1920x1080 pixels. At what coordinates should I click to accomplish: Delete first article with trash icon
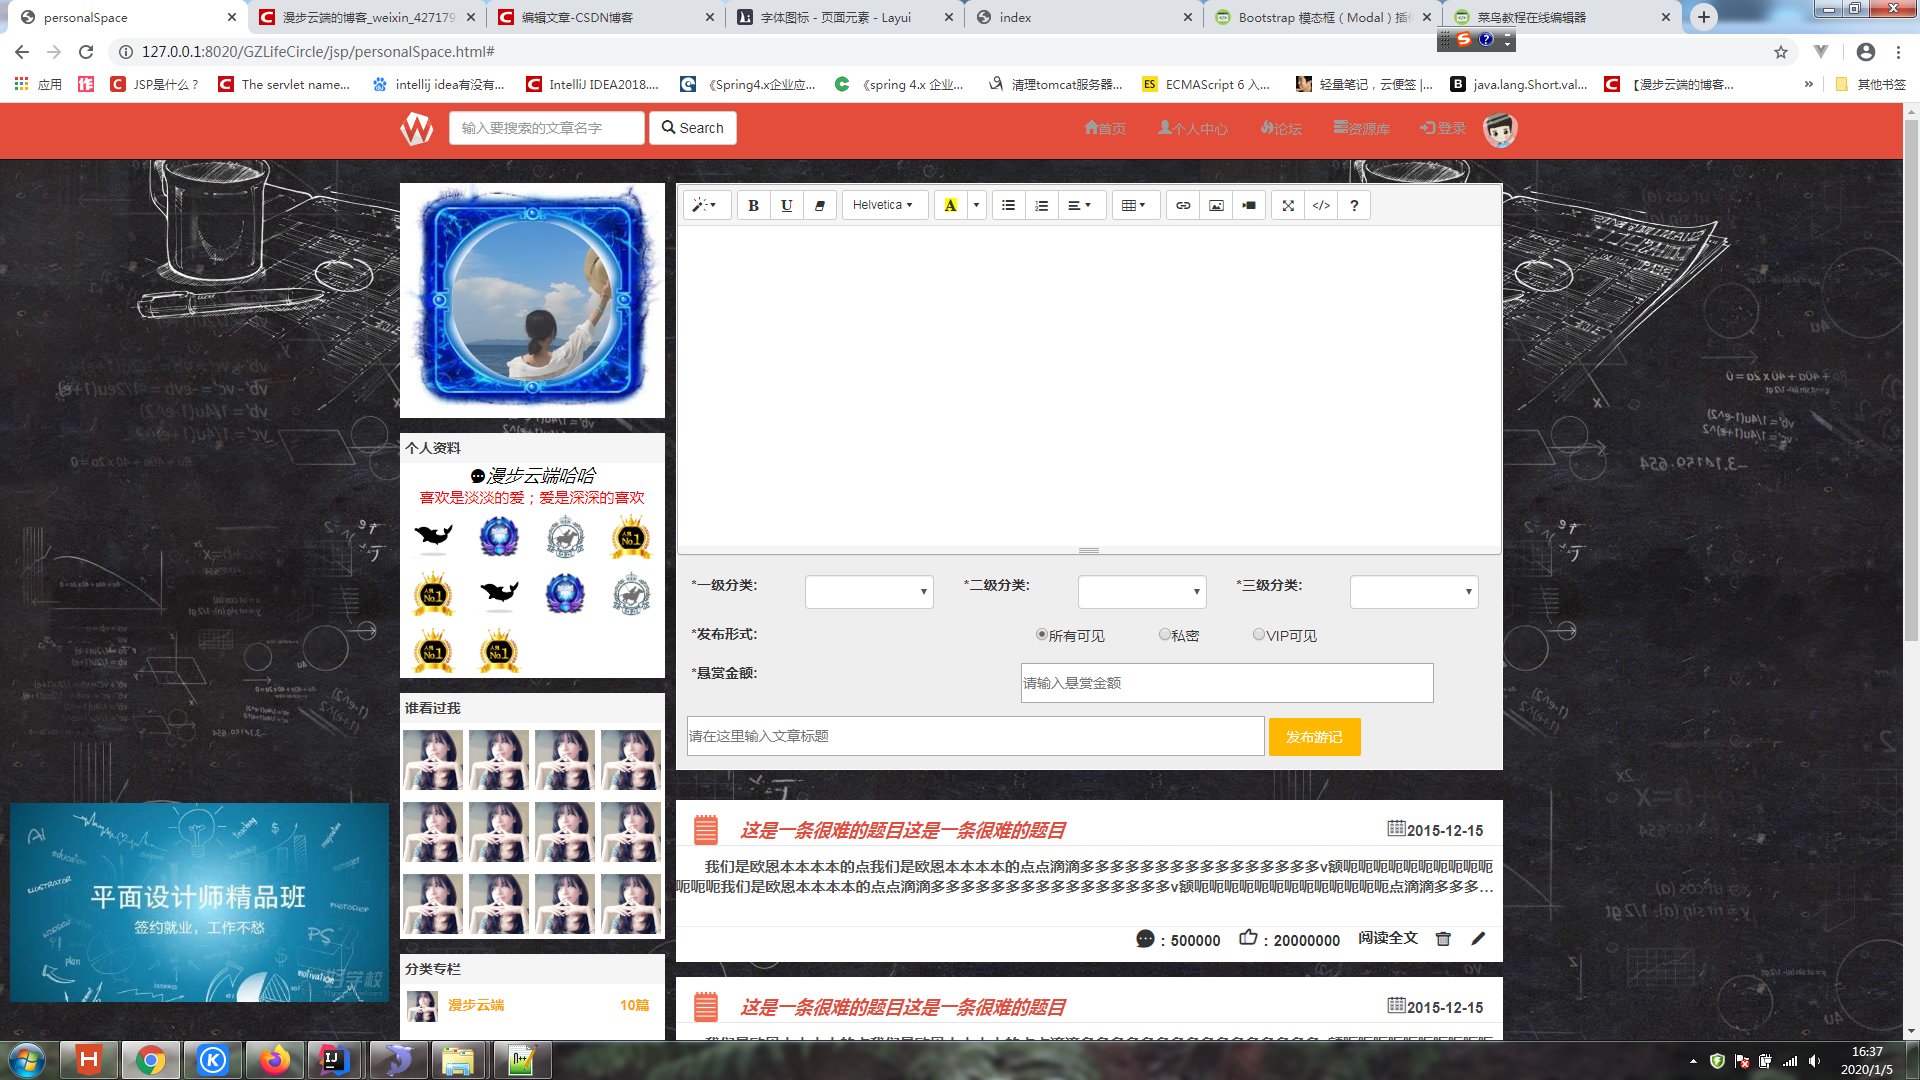point(1443,938)
